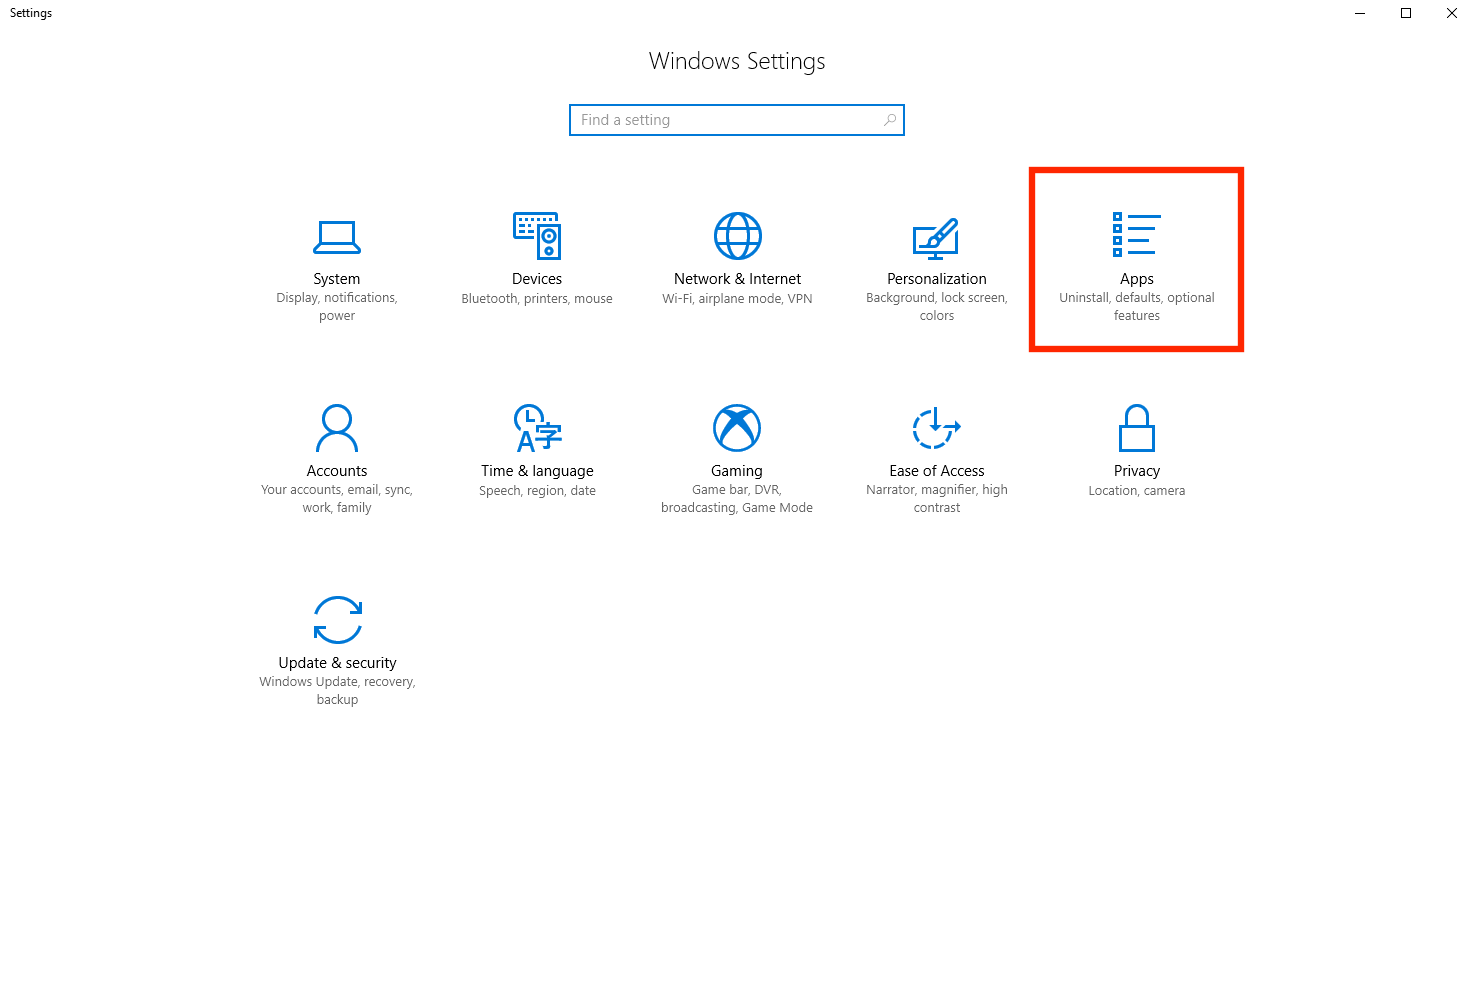Click 'Uninstall, defaults, optional features' description
Viewport: 1473px width, 998px height.
point(1137,307)
